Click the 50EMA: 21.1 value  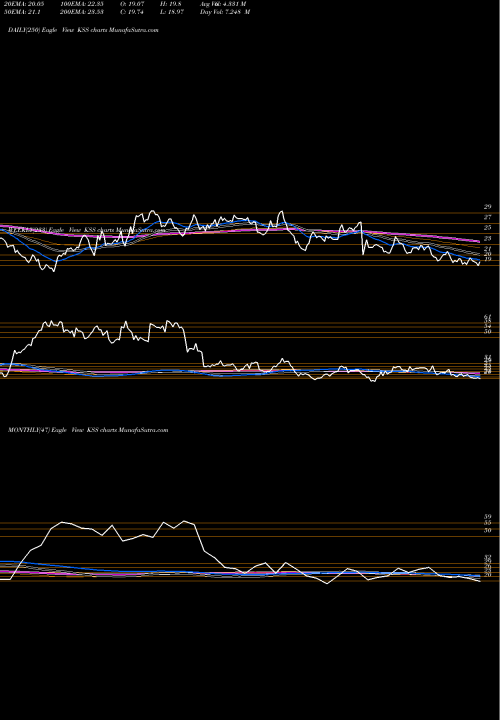[20, 12]
